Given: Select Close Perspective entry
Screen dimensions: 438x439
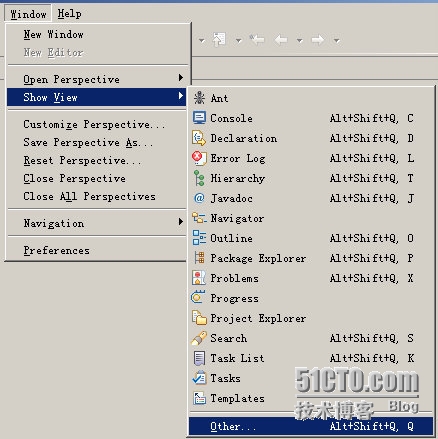Looking at the screenshot, I should click(x=97, y=178).
